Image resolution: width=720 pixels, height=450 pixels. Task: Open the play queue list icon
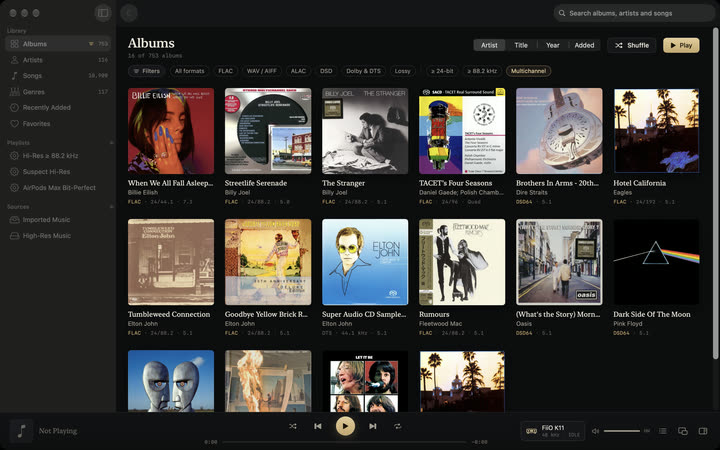coord(663,431)
